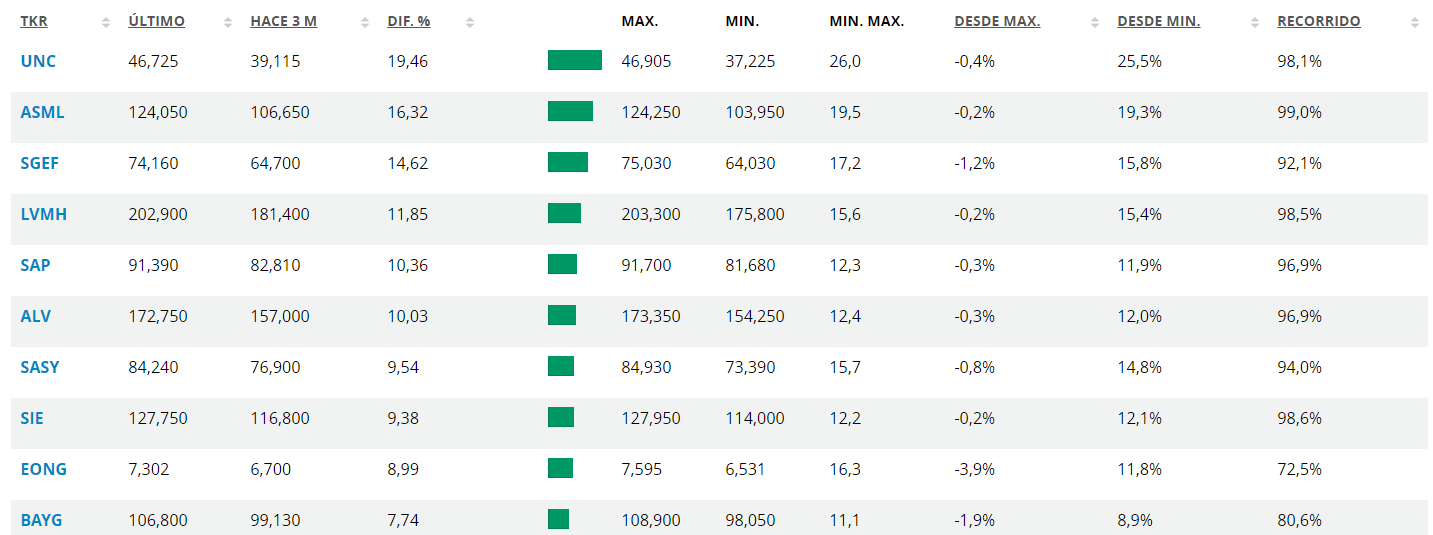This screenshot has height=535, width=1433.
Task: Go to the LVMH ticker page
Action: [43, 214]
